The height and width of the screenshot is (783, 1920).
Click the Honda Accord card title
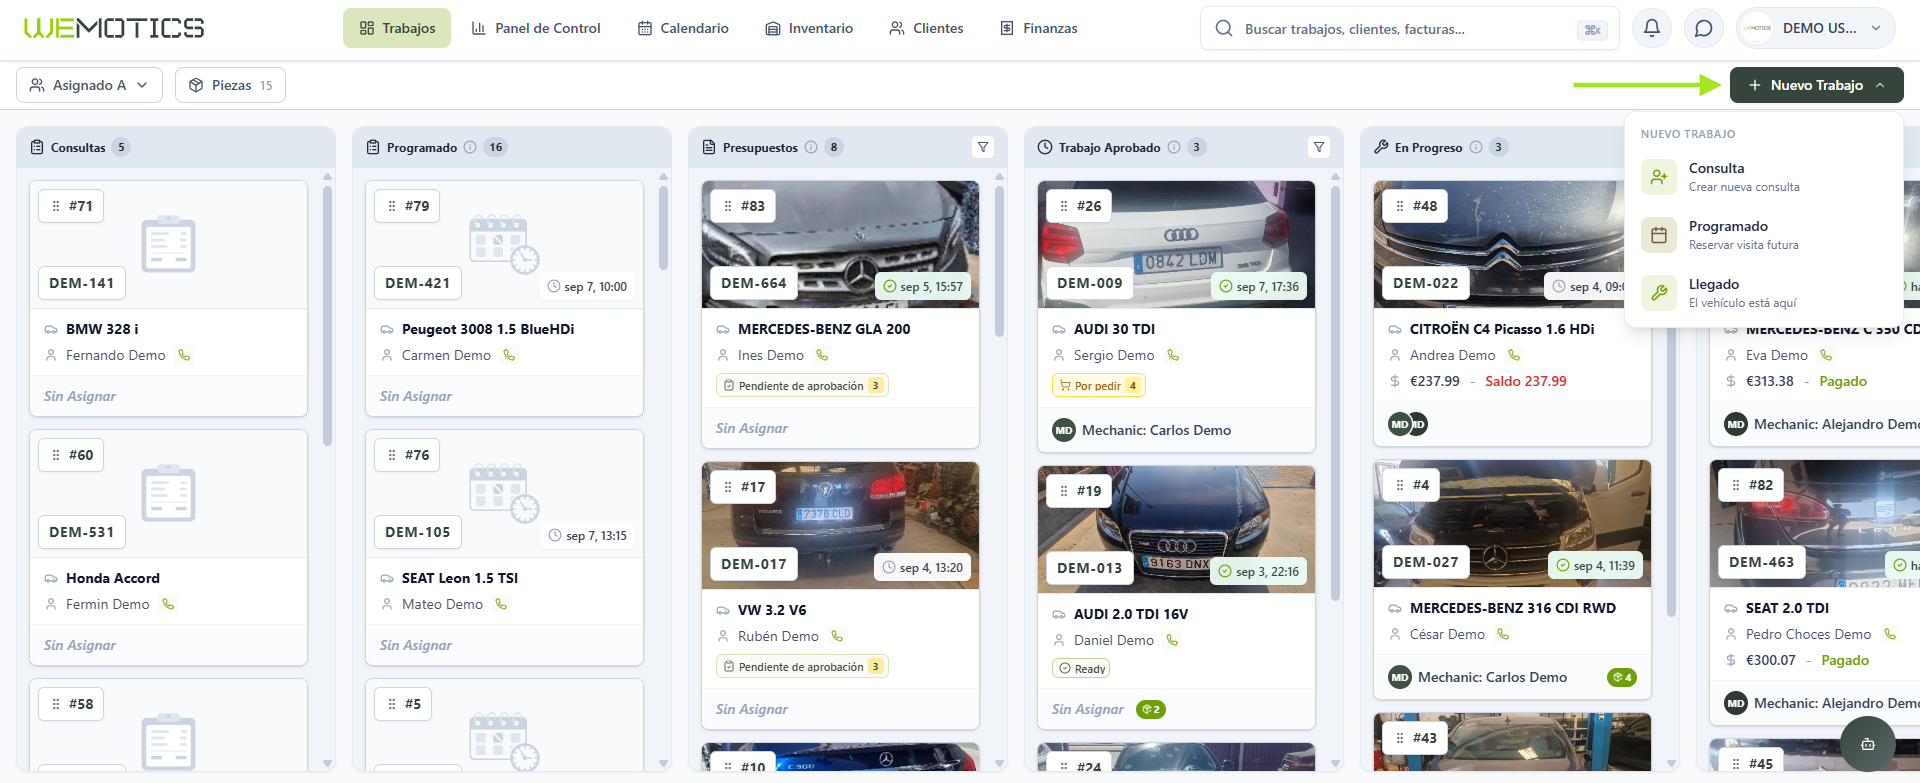coord(113,578)
